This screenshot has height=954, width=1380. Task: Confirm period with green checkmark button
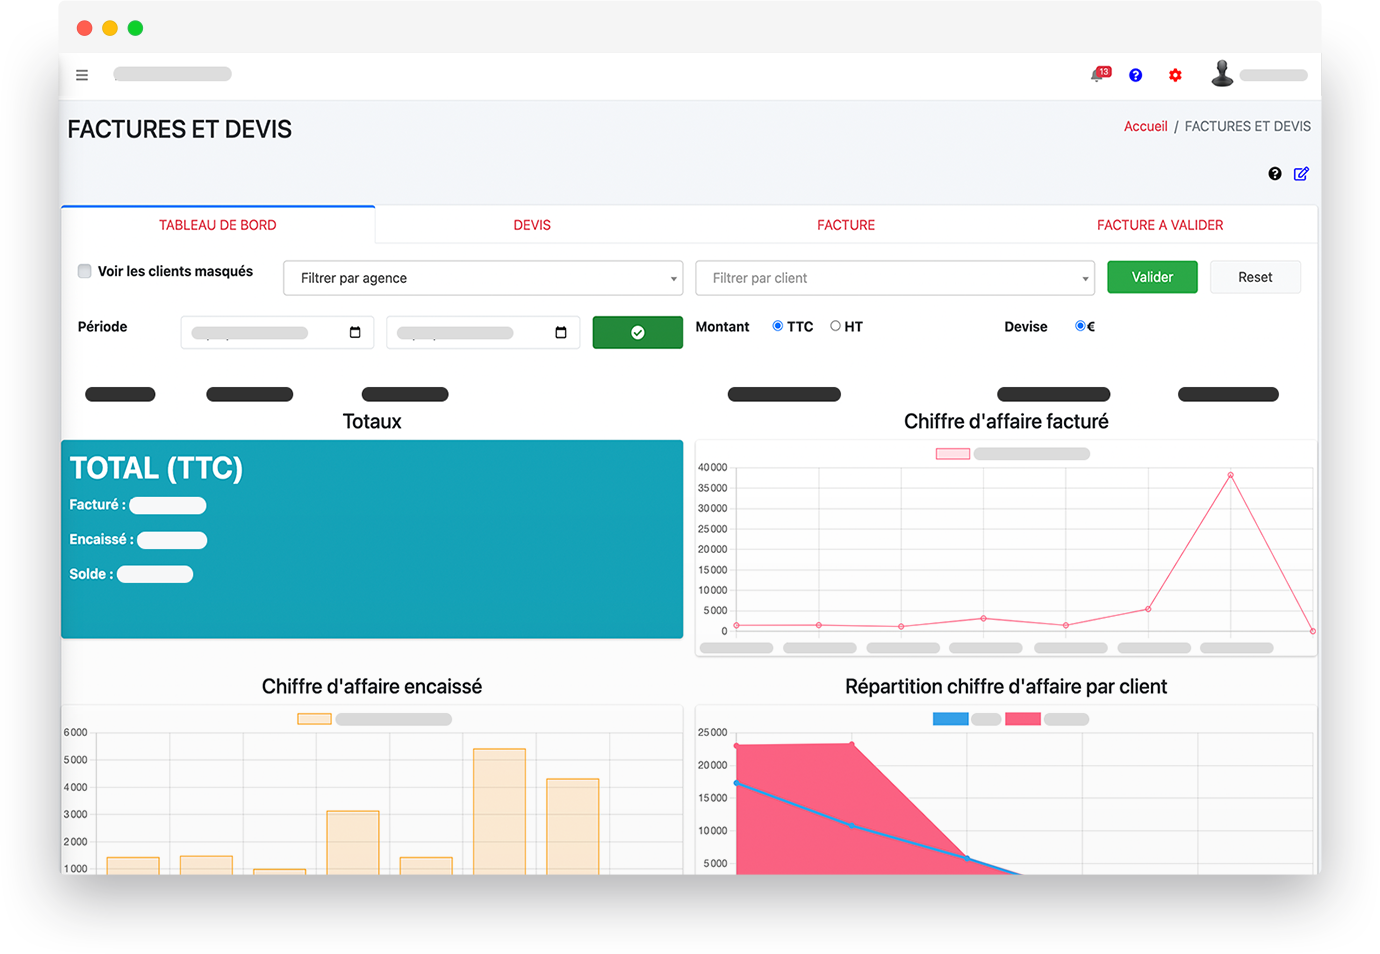638,332
